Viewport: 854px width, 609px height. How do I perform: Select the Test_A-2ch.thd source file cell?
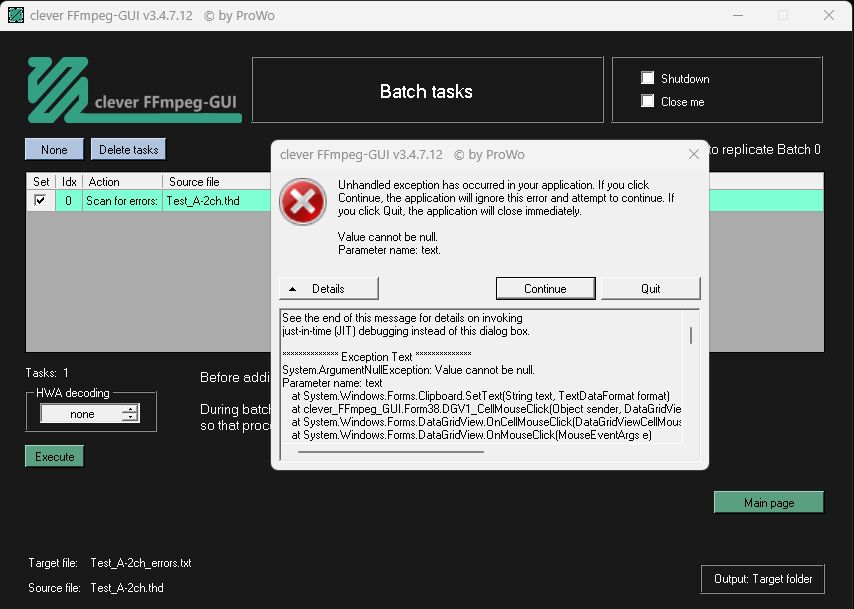(217, 200)
